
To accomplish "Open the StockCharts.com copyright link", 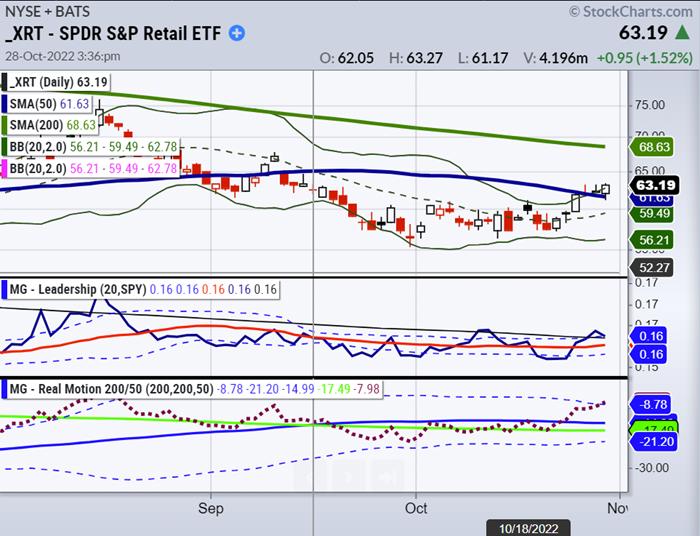I will coord(630,11).
